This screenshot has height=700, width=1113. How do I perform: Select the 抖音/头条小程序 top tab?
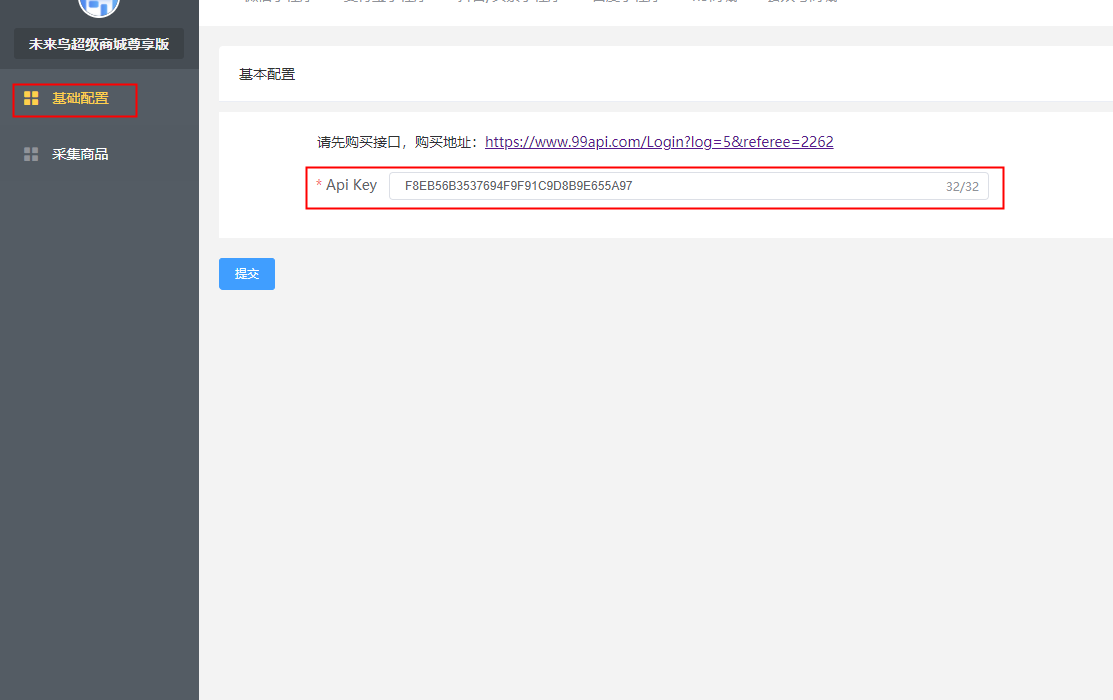510,3
